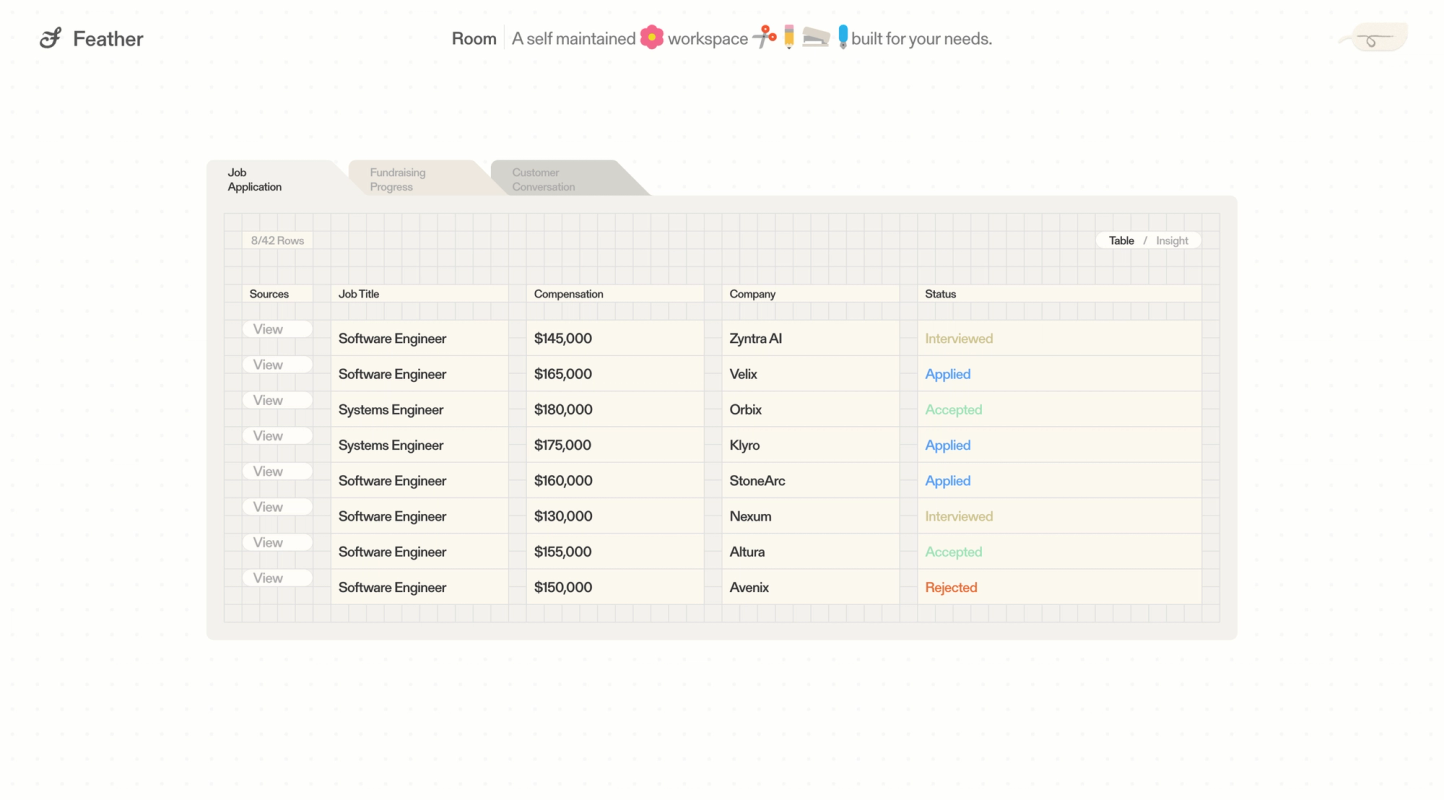The image size is (1444, 800).
Task: Open View sources for Zyntra AI row
Action: (277, 329)
